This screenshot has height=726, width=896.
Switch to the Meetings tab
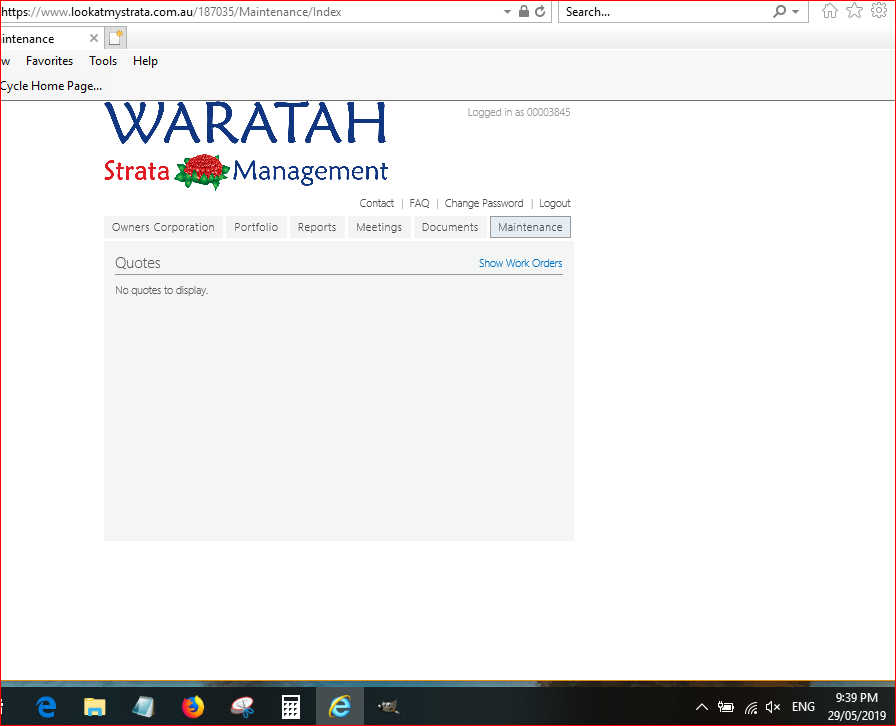click(379, 227)
